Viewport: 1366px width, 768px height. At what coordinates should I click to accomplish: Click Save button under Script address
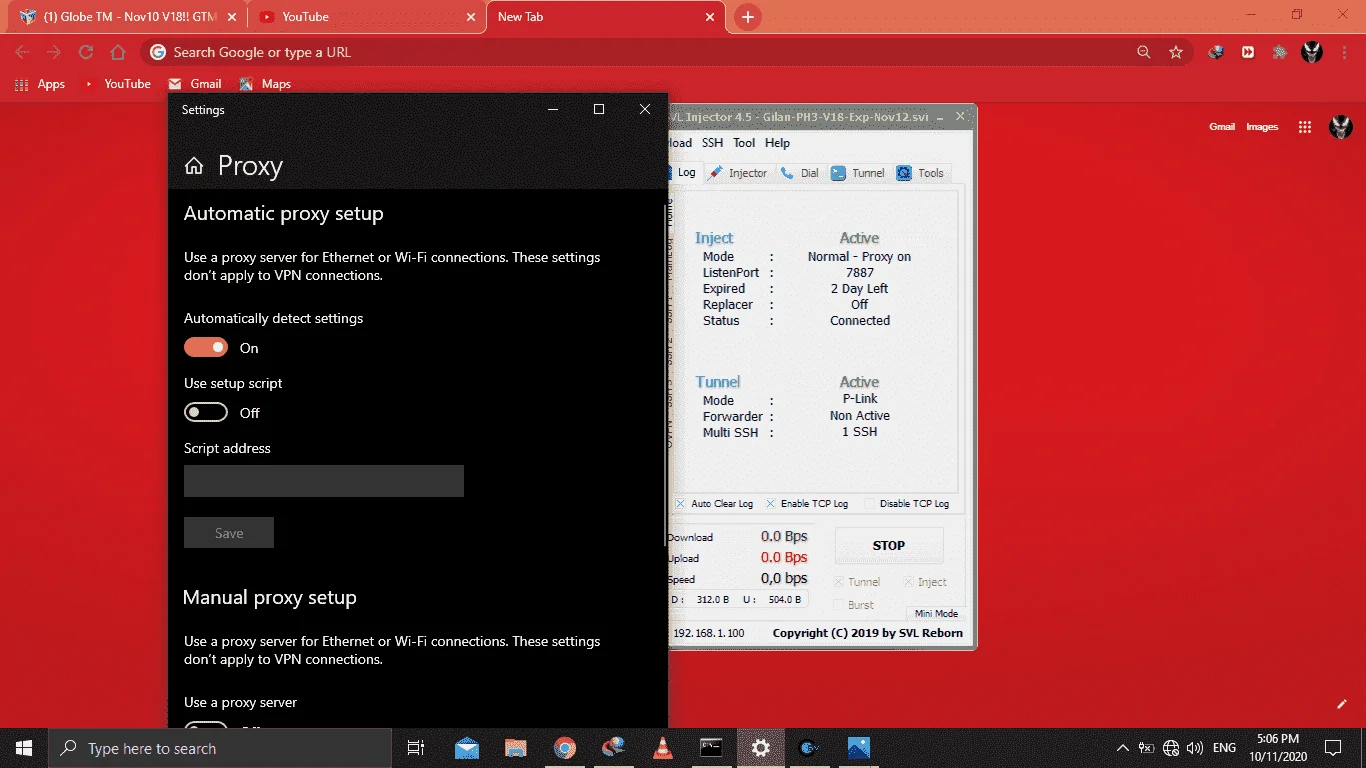(229, 533)
